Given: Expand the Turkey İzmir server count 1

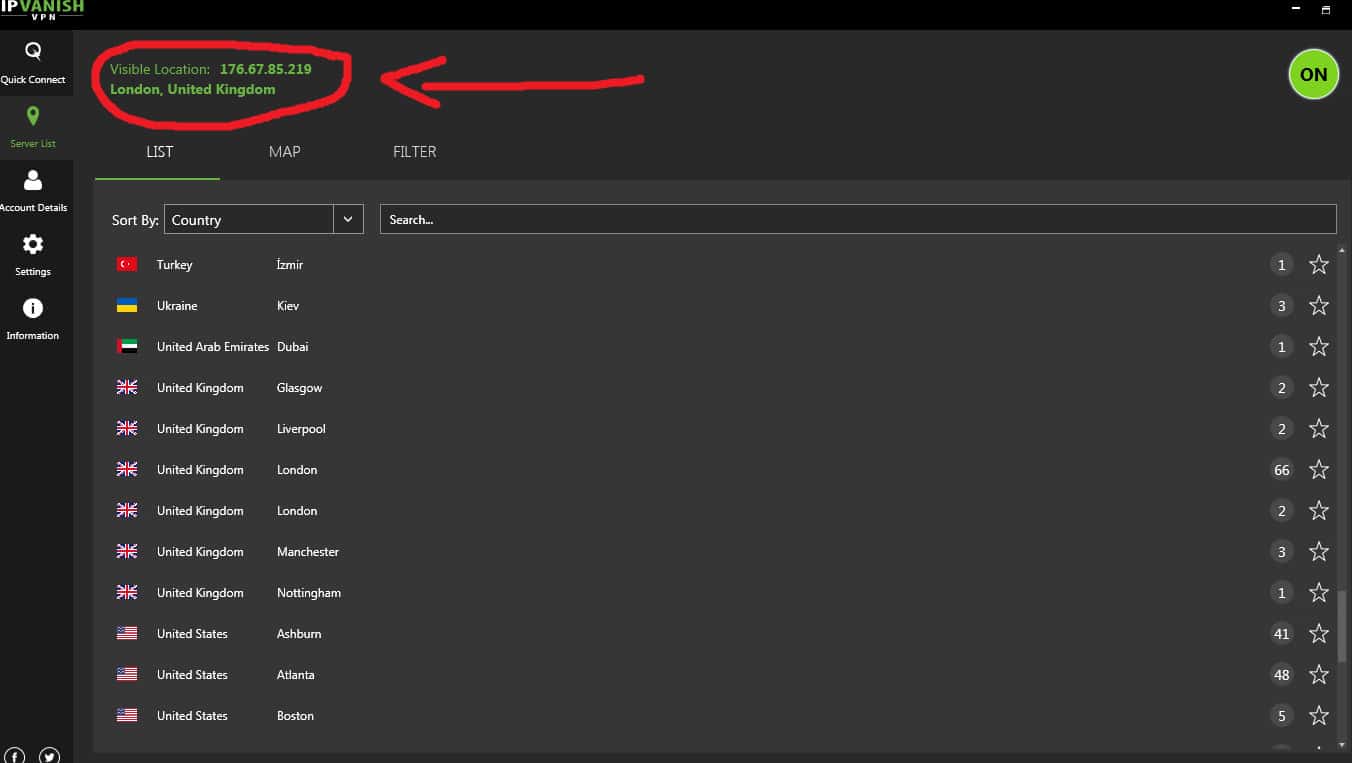Looking at the screenshot, I should click(1281, 265).
